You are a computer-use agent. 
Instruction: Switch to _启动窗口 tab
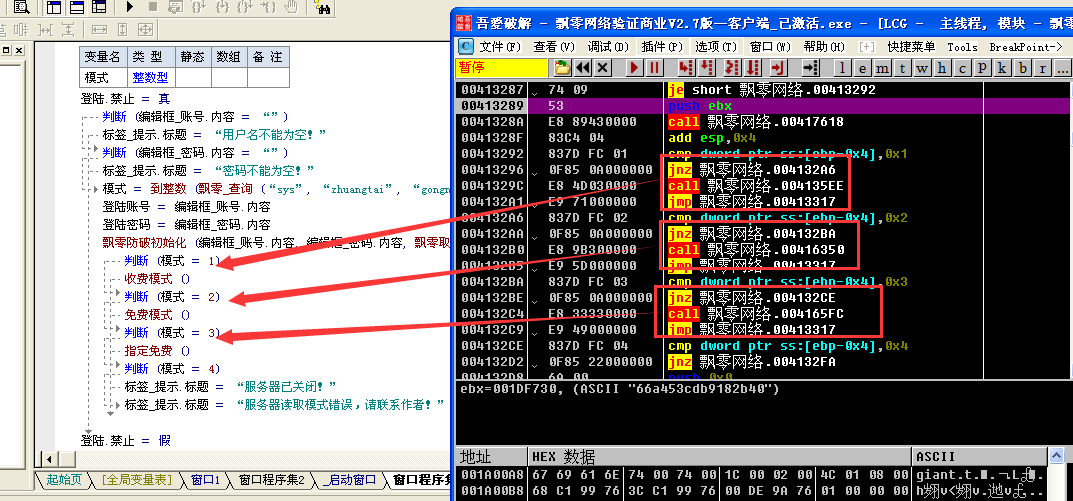(x=348, y=480)
